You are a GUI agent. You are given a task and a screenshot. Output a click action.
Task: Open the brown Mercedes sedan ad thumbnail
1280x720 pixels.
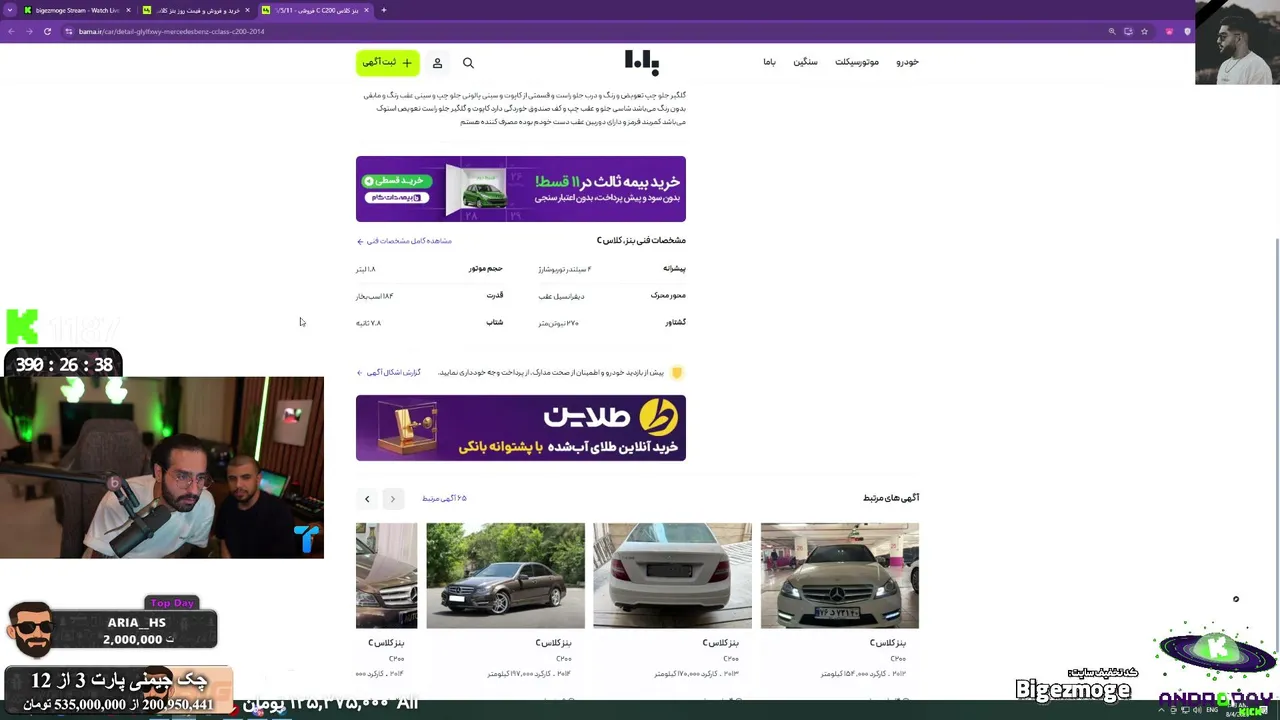[506, 576]
